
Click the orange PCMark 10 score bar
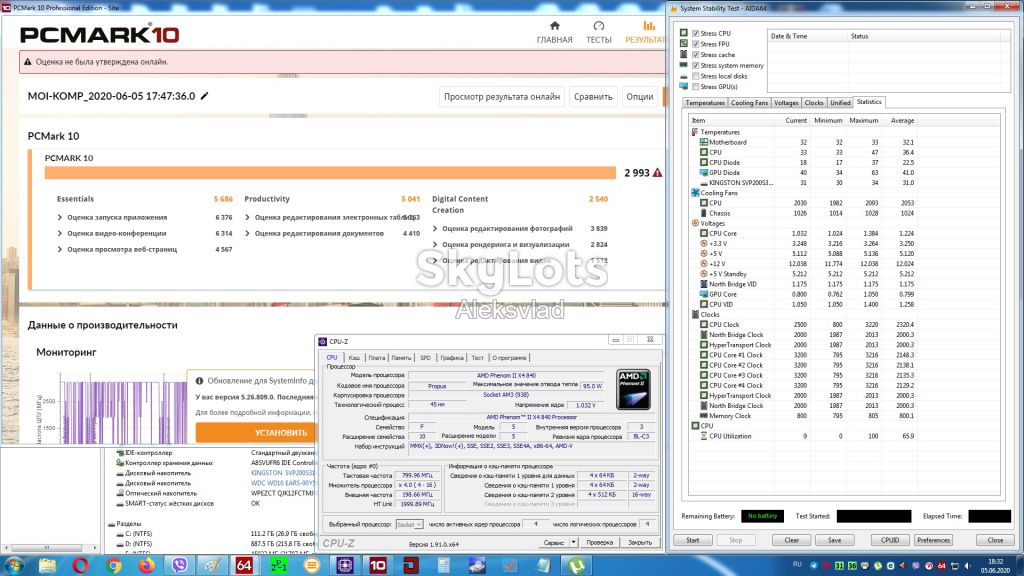click(330, 172)
